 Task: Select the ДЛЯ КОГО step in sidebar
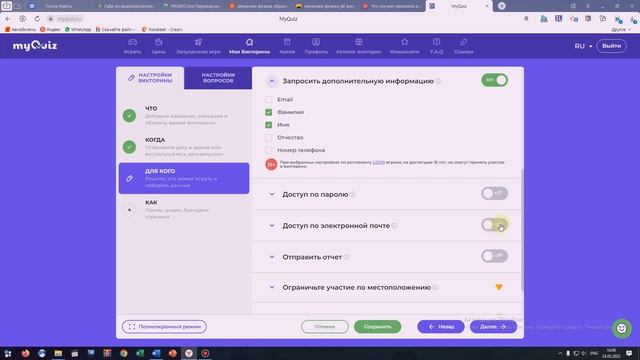pos(184,178)
